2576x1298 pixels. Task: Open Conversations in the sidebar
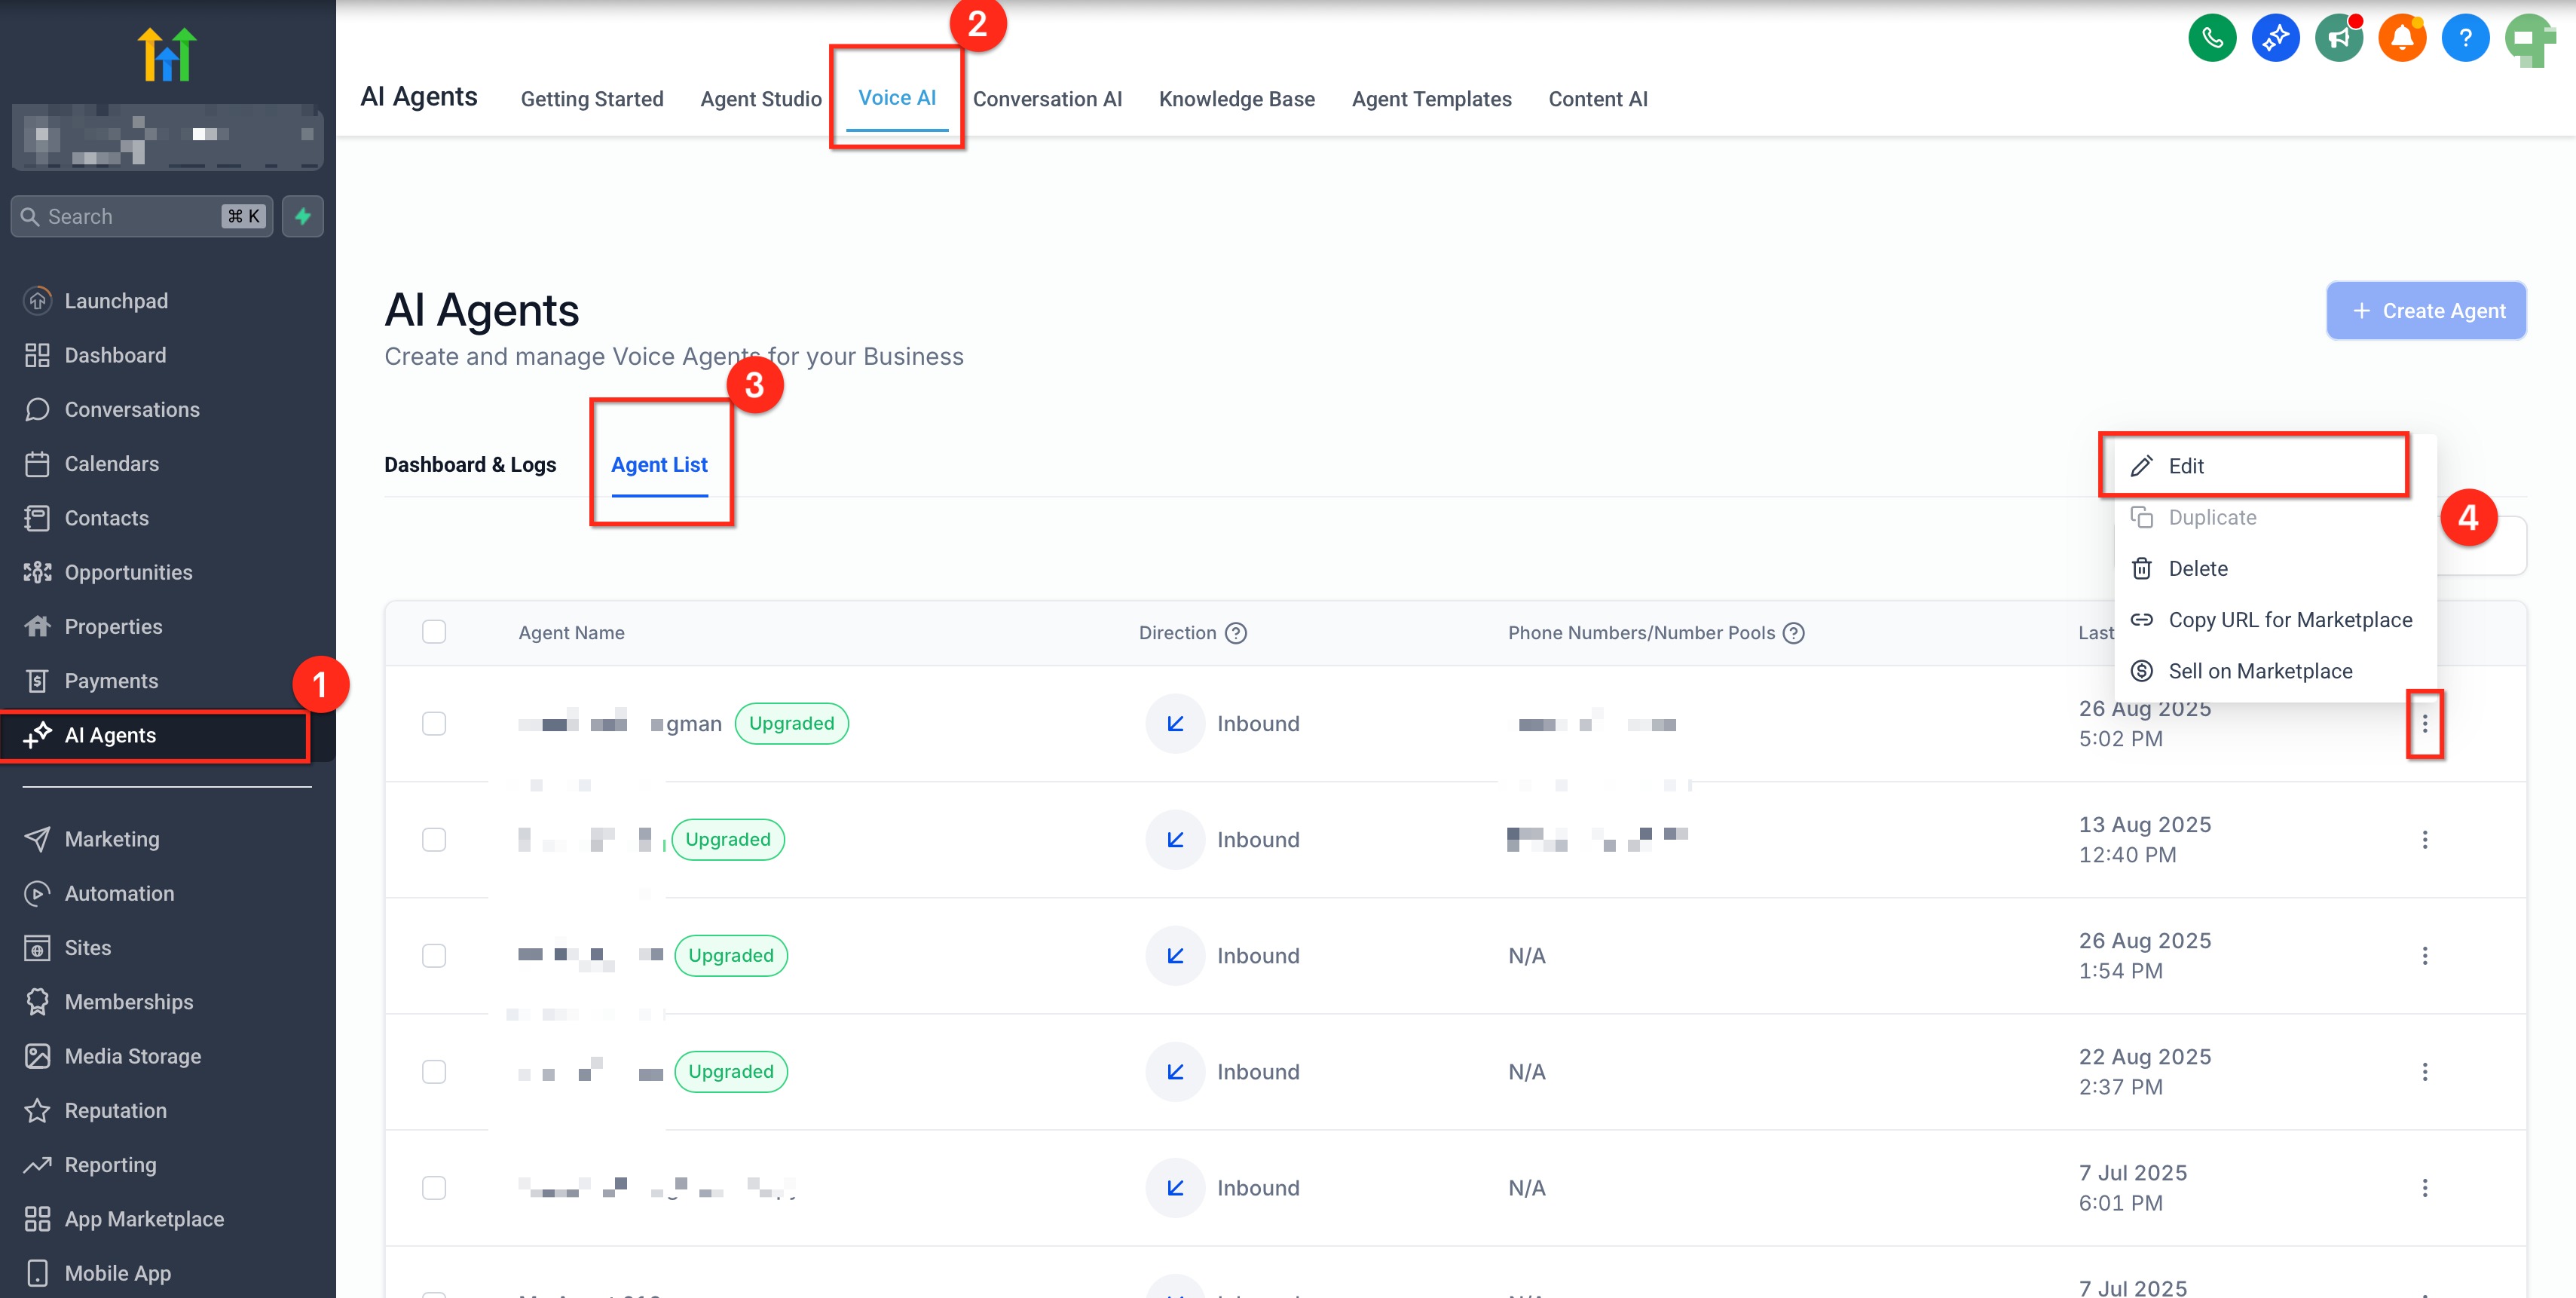point(132,410)
